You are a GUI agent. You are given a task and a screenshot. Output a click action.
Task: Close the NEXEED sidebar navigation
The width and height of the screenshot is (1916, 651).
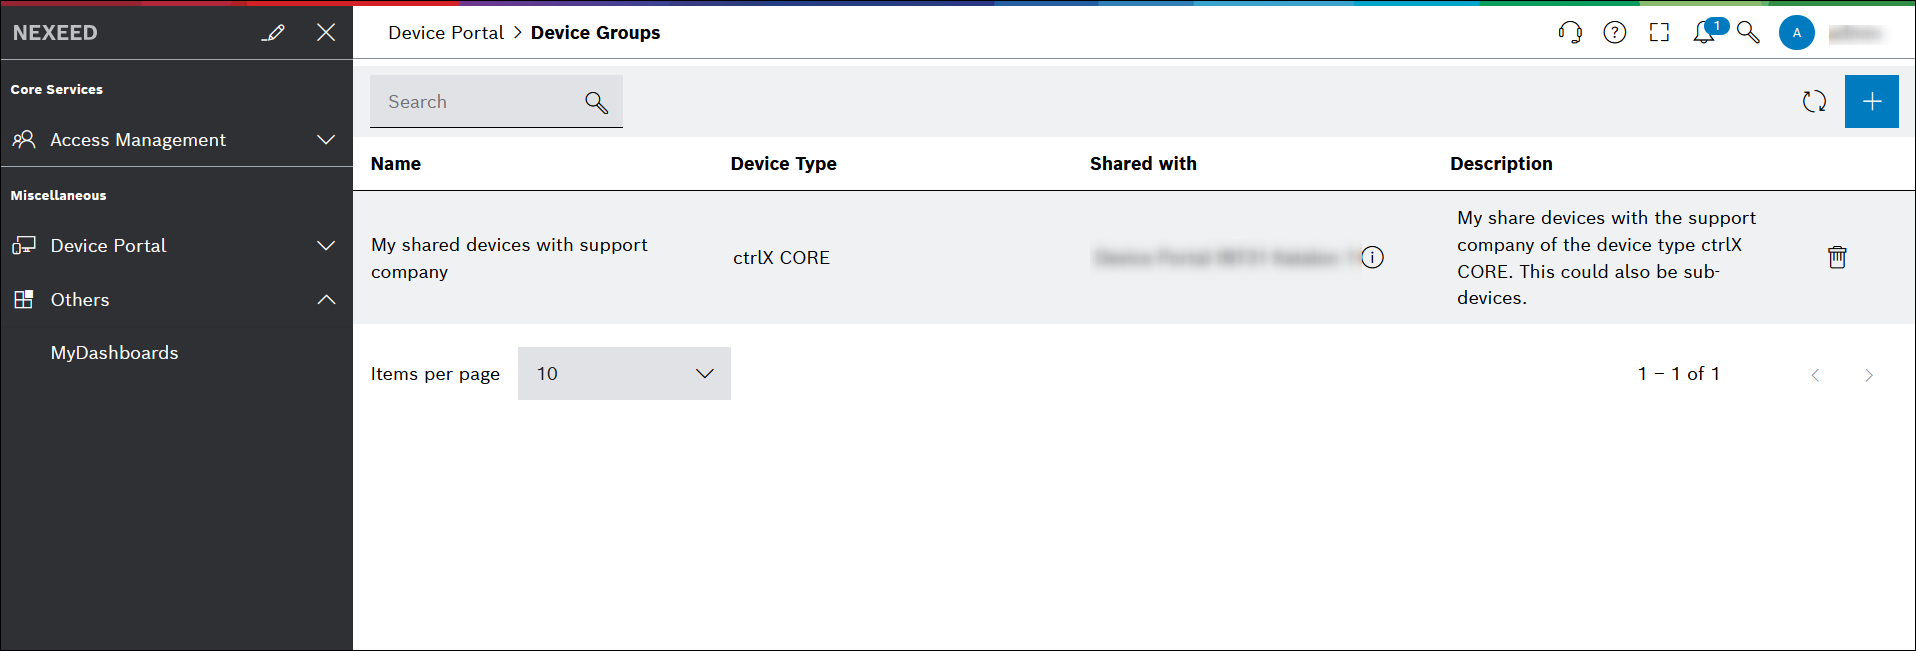(x=326, y=33)
